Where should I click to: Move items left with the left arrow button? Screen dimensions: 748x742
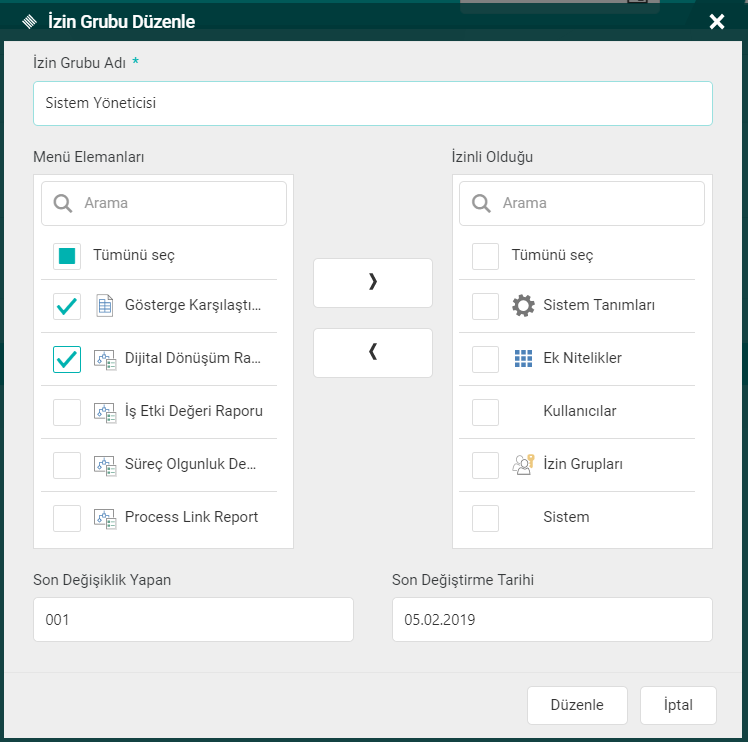[x=373, y=353]
